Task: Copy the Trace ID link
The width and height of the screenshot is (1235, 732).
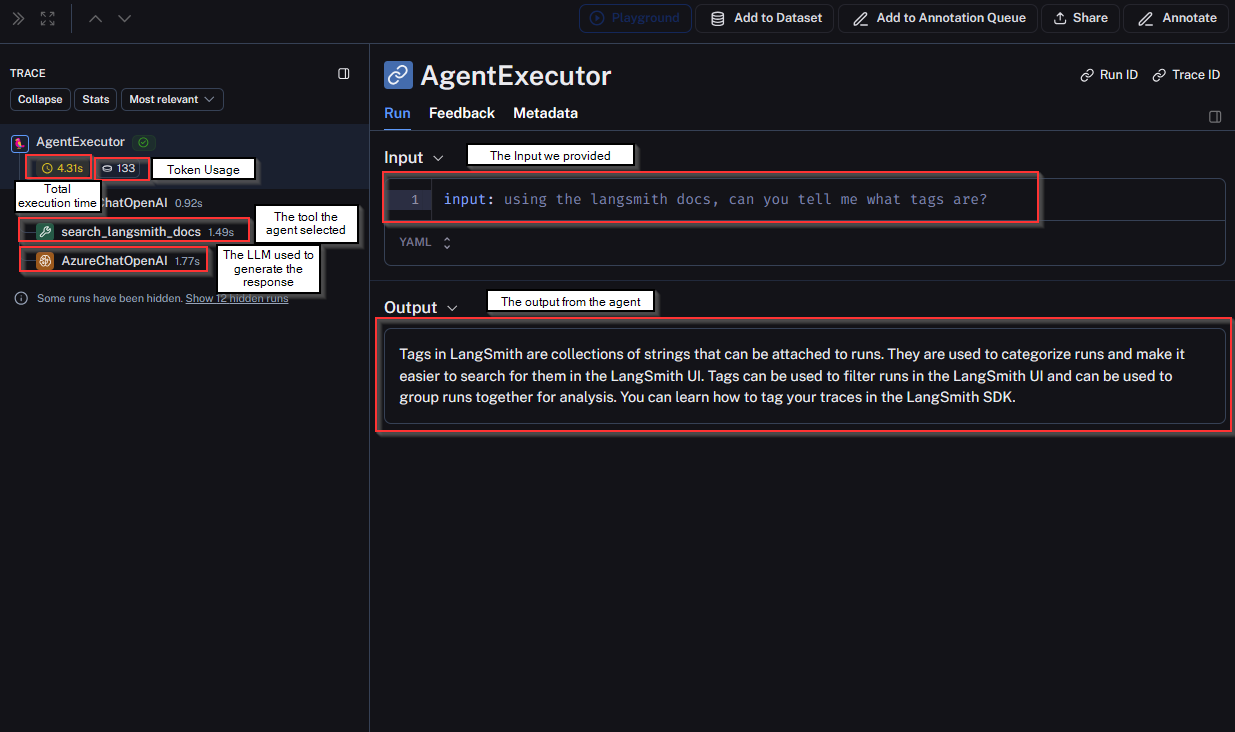Action: tap(1186, 75)
